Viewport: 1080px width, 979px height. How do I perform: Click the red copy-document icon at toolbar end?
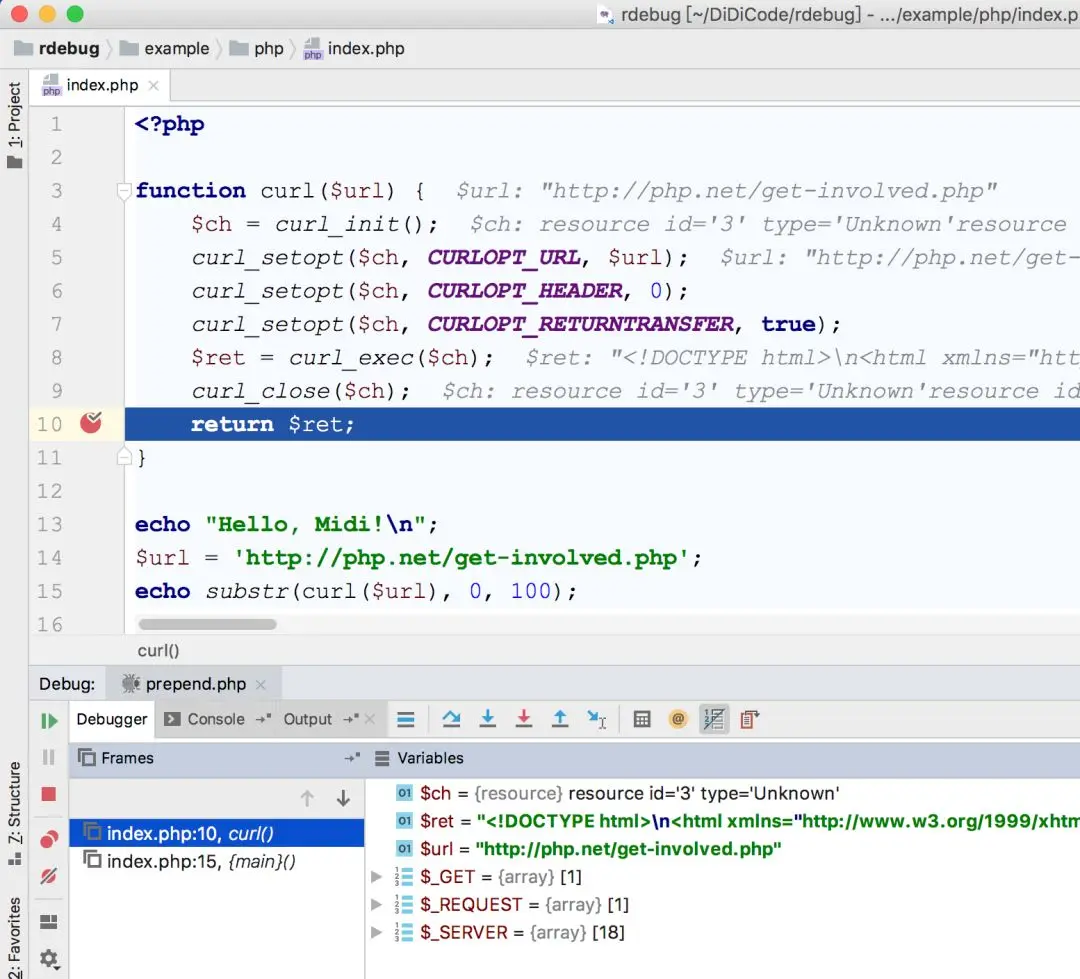tap(749, 719)
